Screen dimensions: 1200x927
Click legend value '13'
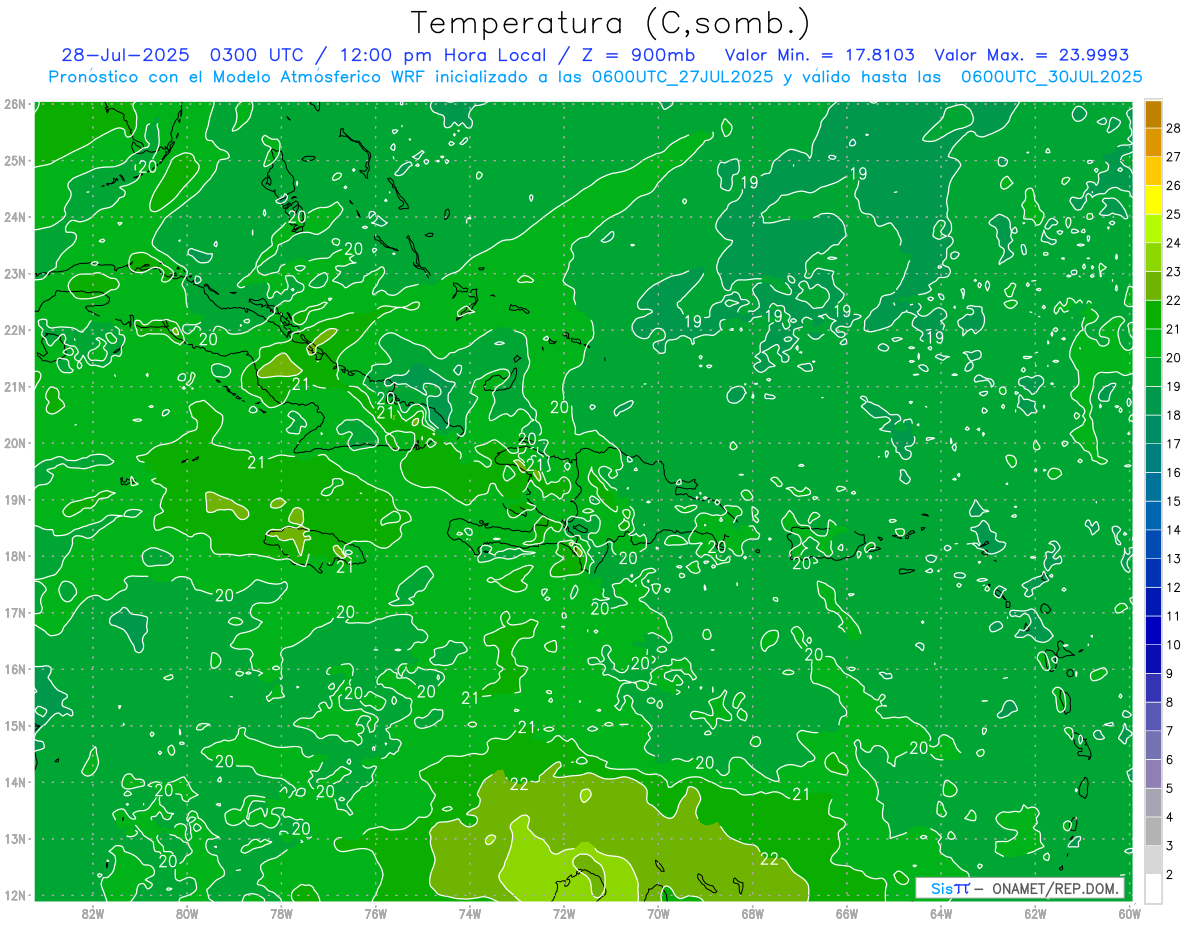point(1173,559)
